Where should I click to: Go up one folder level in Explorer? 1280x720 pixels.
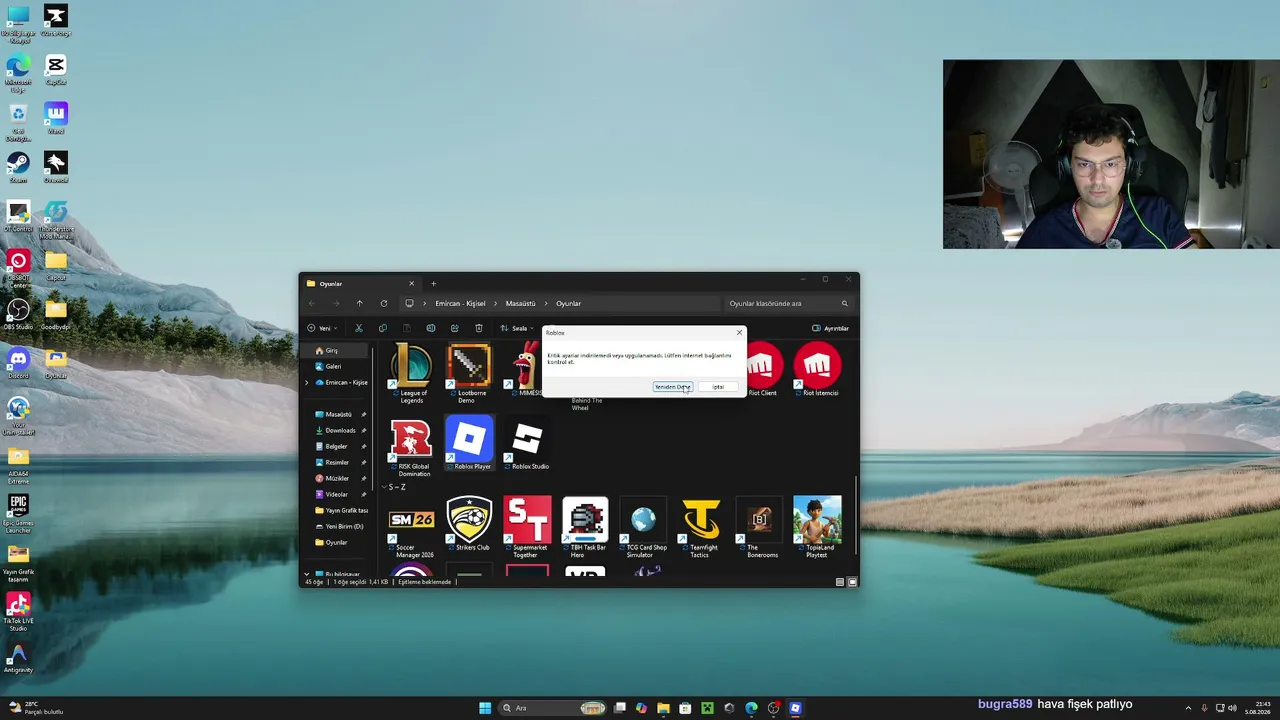pyautogui.click(x=360, y=303)
